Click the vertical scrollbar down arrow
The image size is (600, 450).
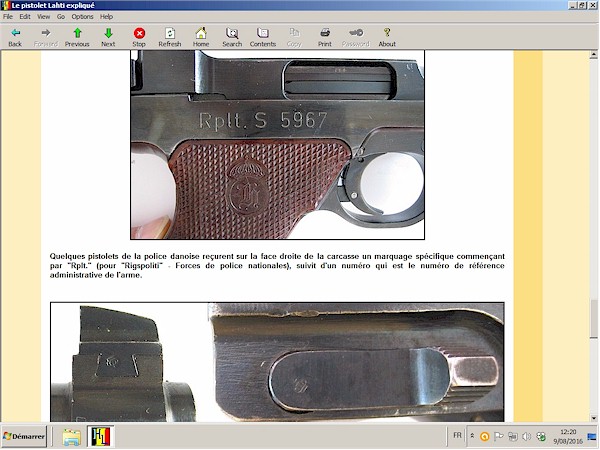[593, 418]
